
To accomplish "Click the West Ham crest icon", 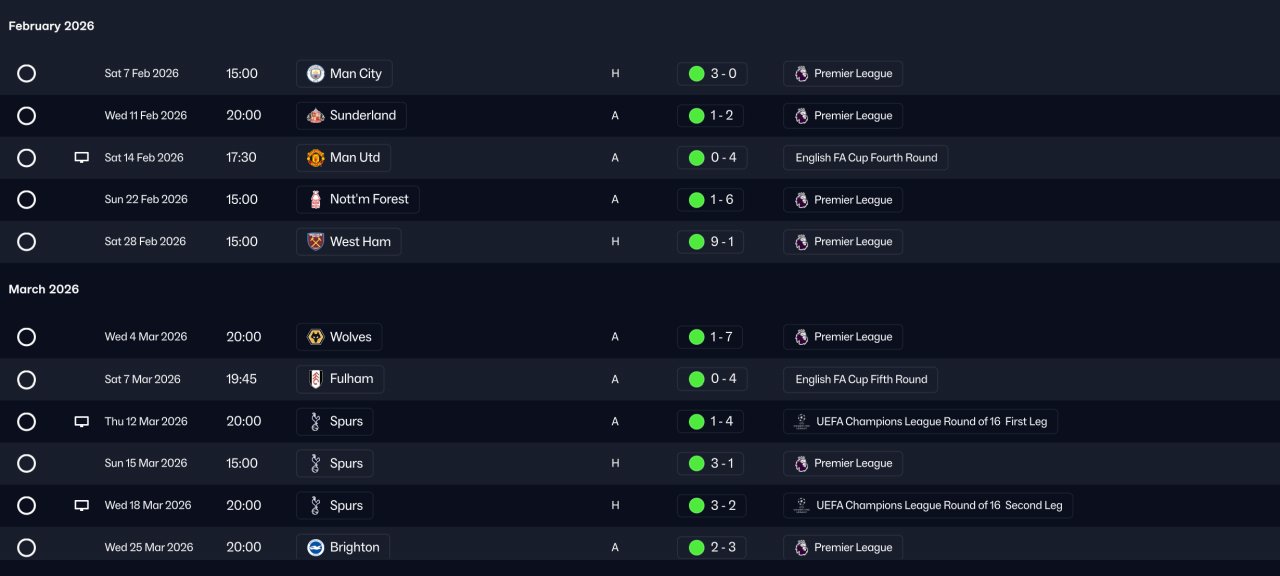I will pyautogui.click(x=315, y=242).
